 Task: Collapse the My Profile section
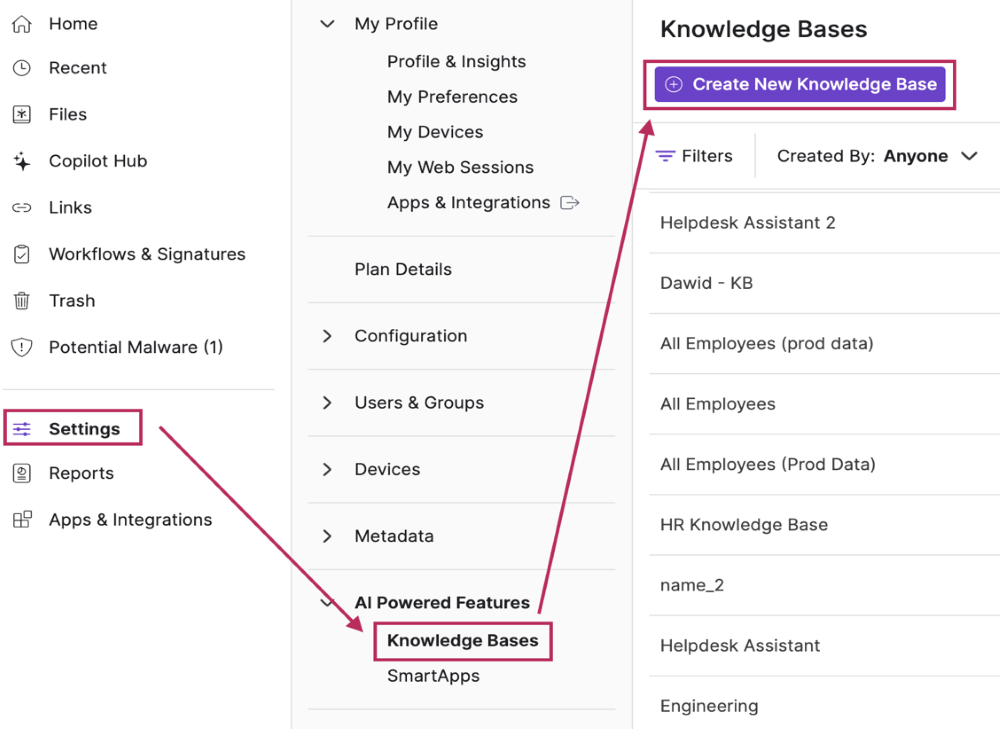pos(326,23)
